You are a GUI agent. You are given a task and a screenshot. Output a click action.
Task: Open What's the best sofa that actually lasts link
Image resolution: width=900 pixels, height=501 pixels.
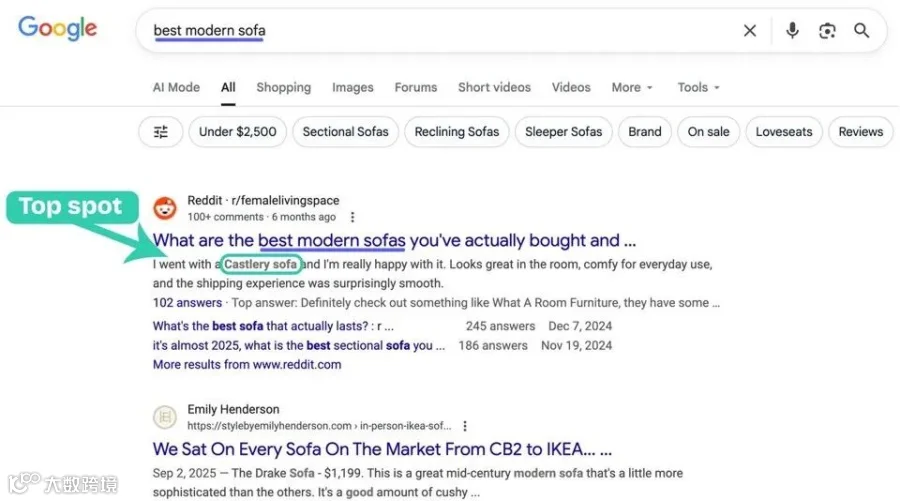coord(273,326)
